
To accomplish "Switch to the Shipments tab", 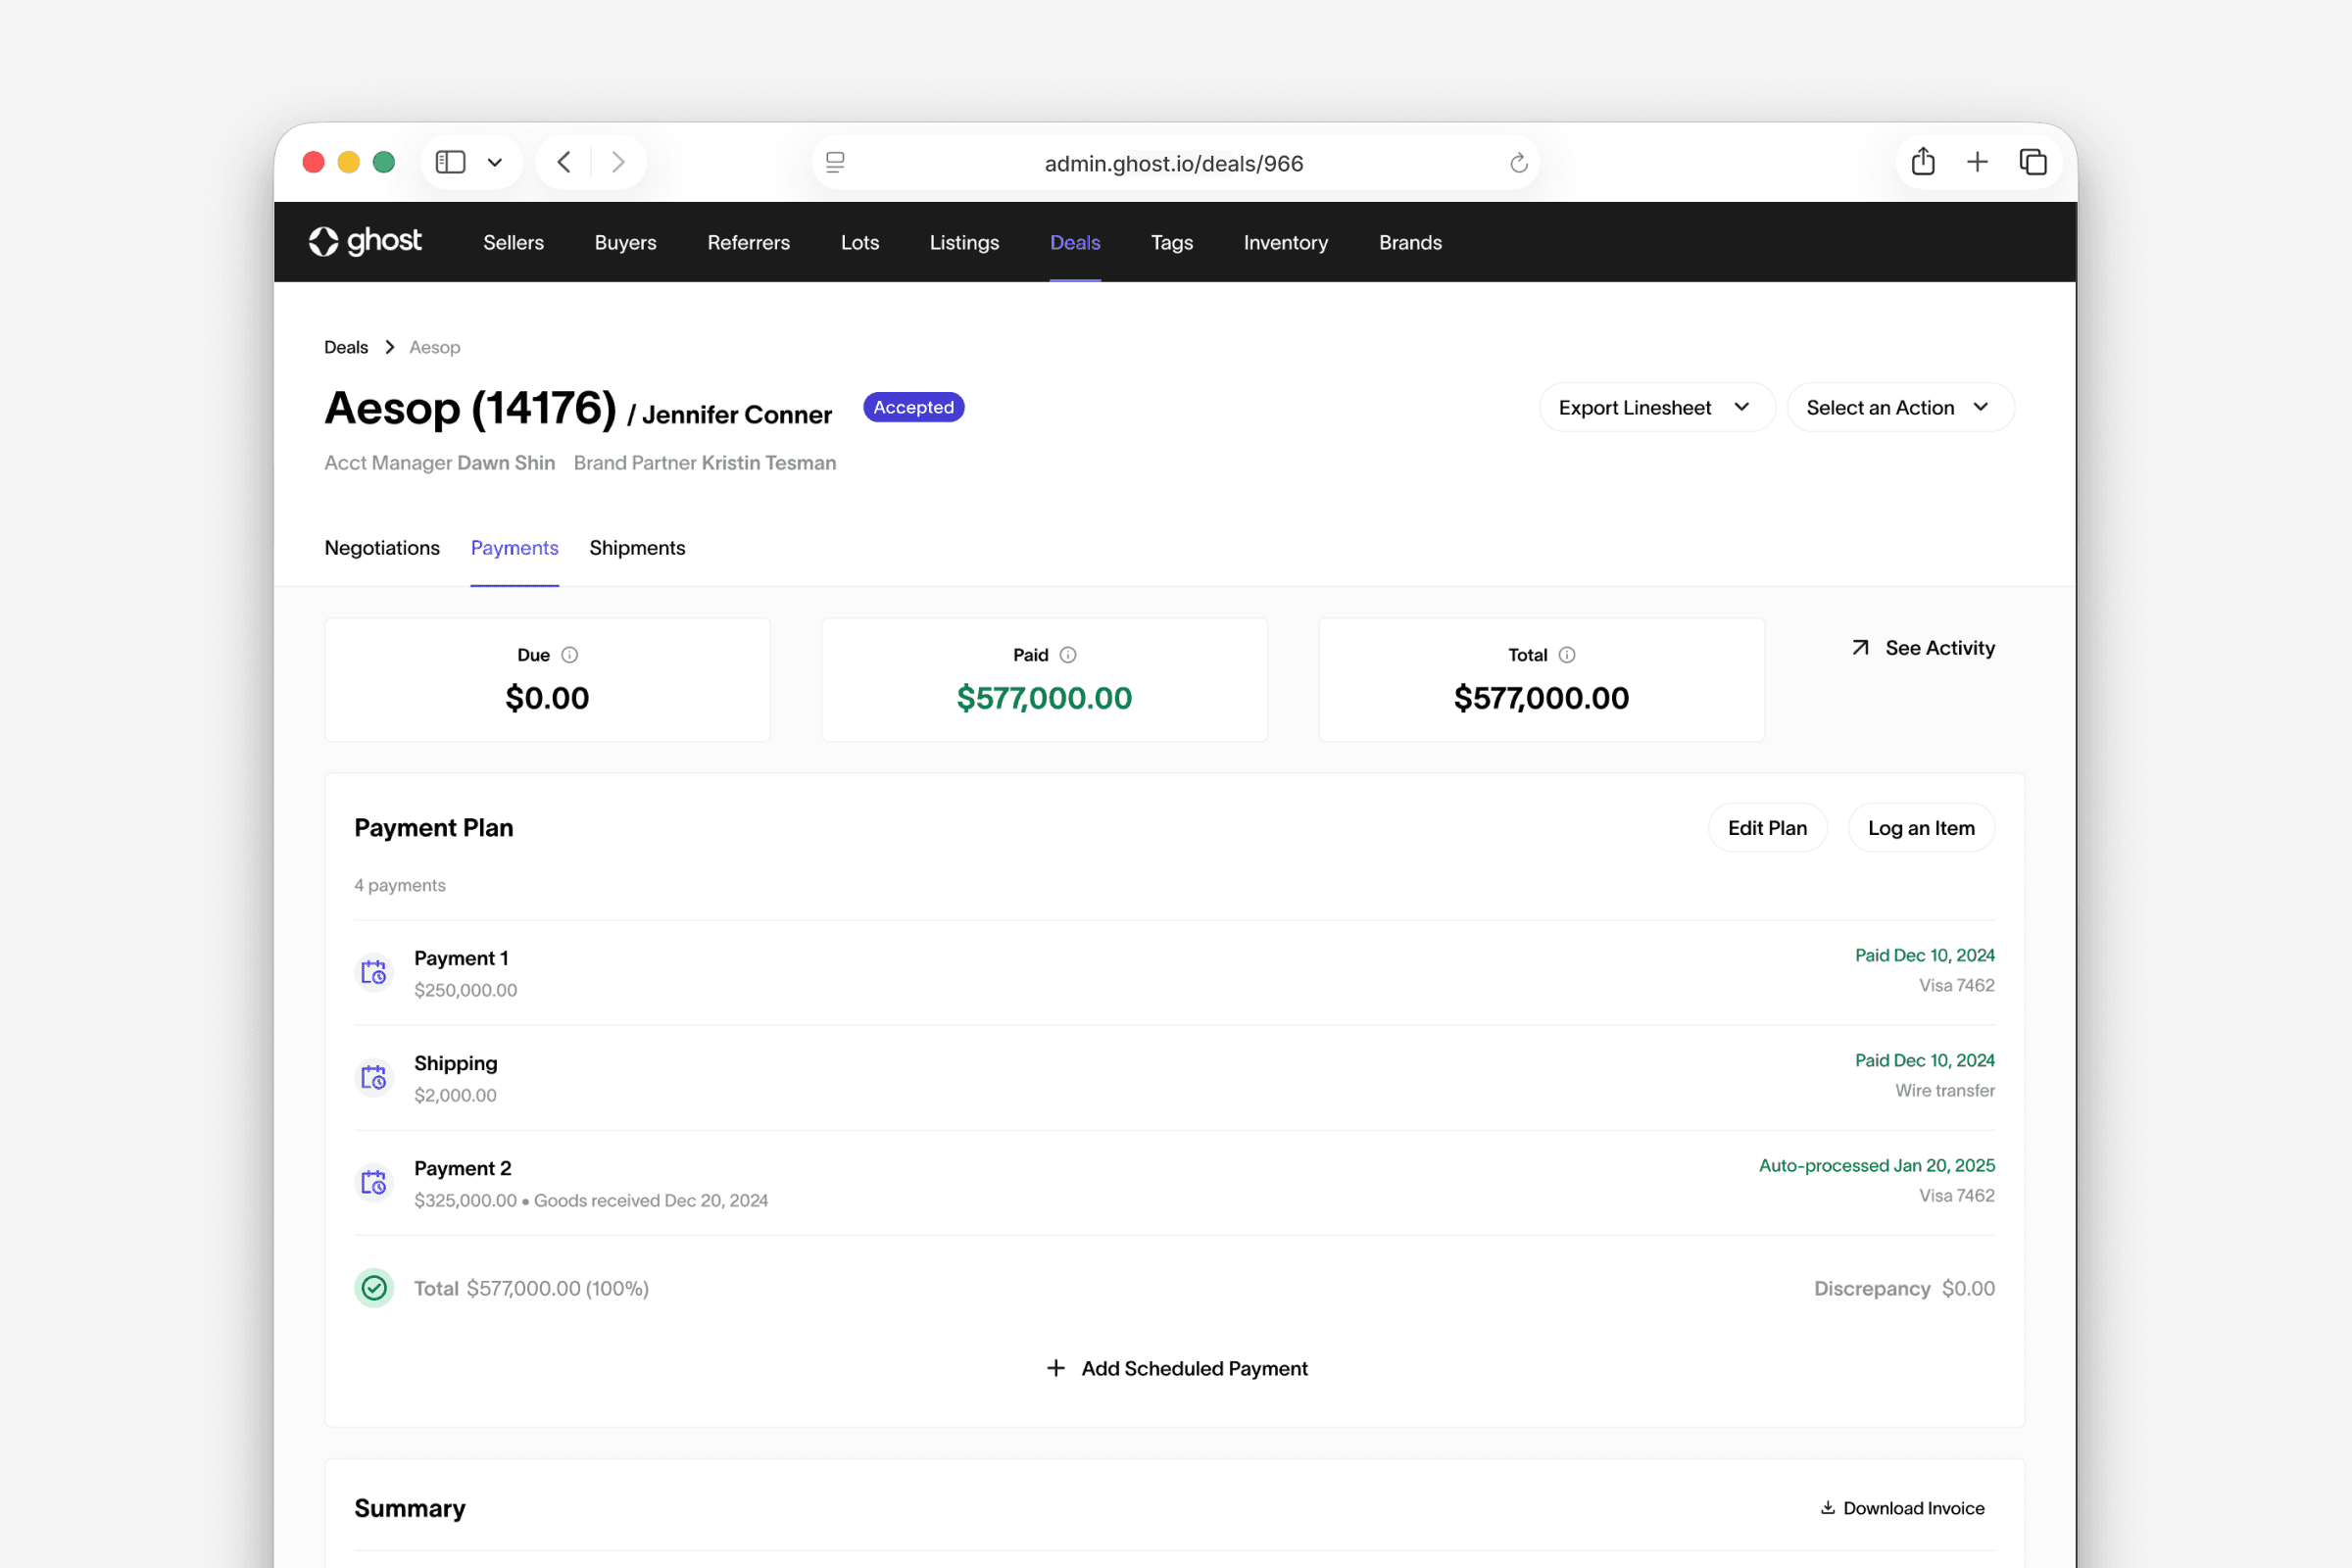I will click(637, 548).
